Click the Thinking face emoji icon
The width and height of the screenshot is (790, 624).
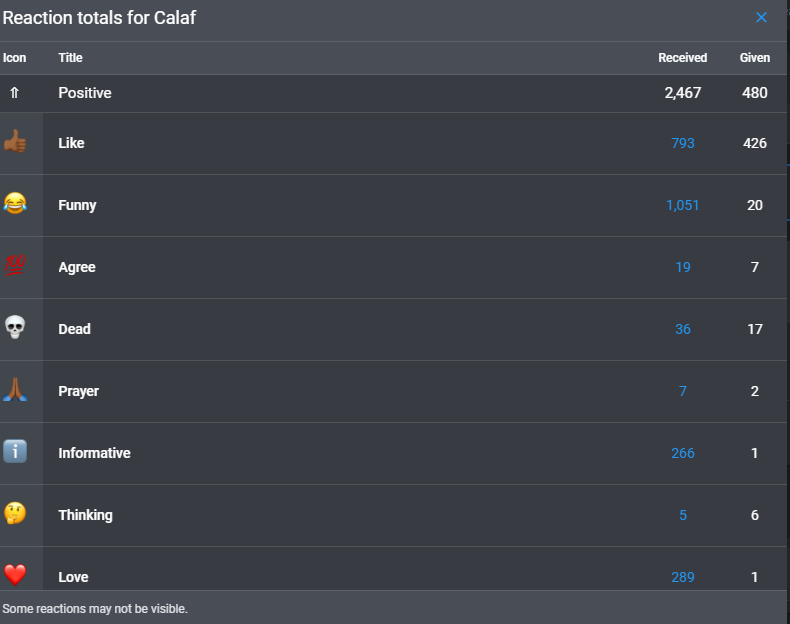click(15, 513)
